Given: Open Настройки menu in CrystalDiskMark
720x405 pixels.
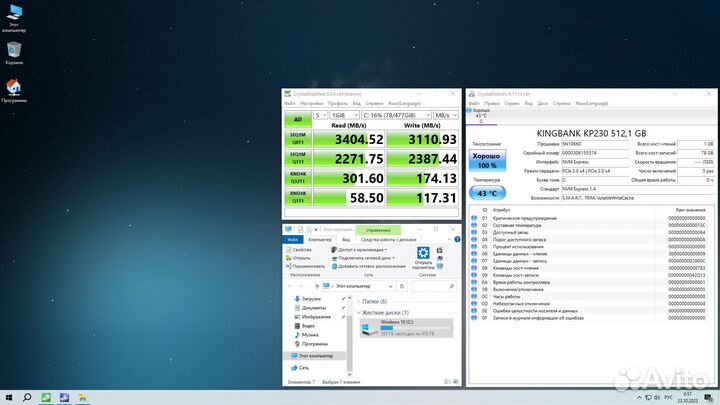Looking at the screenshot, I should [312, 104].
